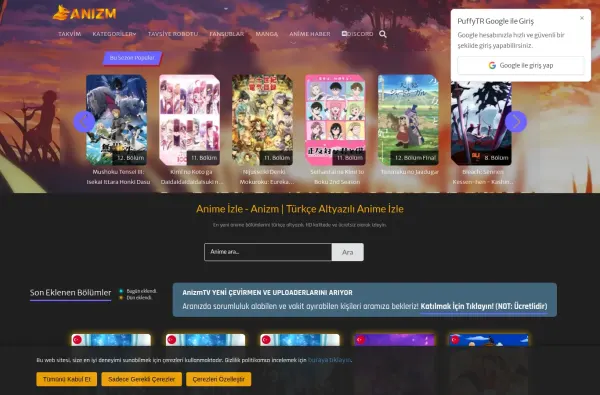Click Son Eklenen Bölümler heading
The image size is (600, 395).
(x=70, y=293)
